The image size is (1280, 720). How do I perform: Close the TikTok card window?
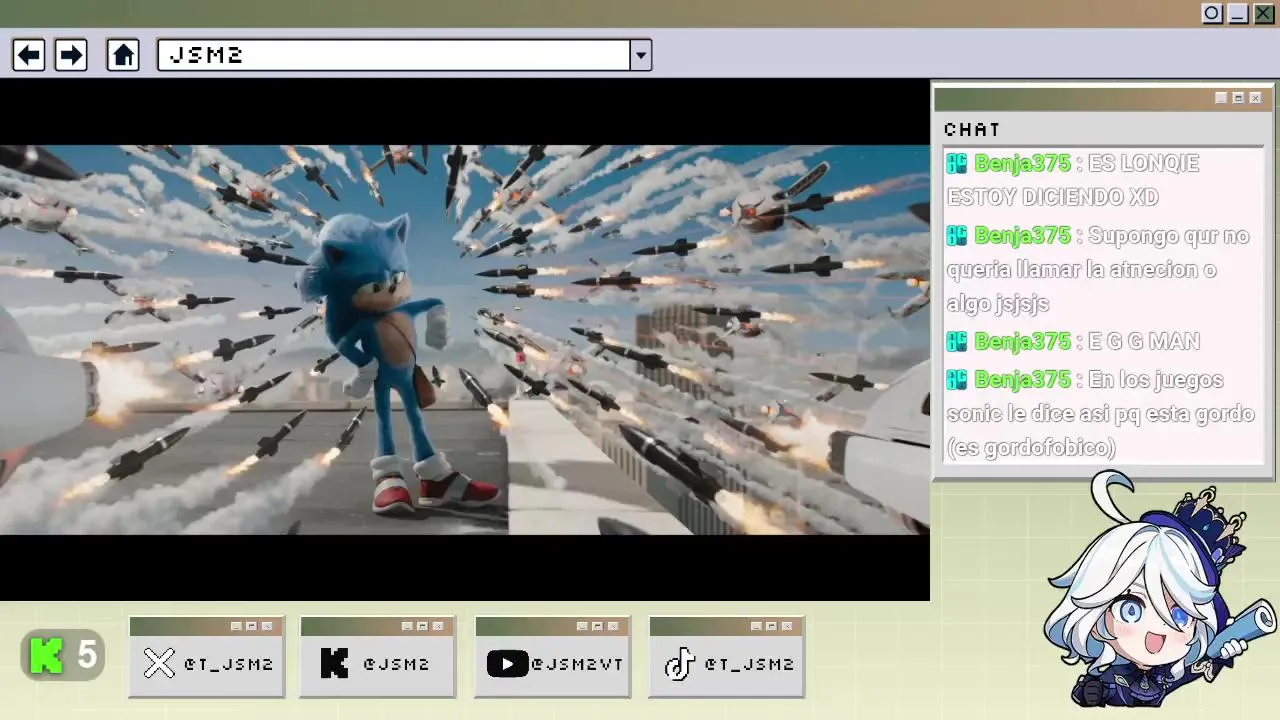[787, 626]
